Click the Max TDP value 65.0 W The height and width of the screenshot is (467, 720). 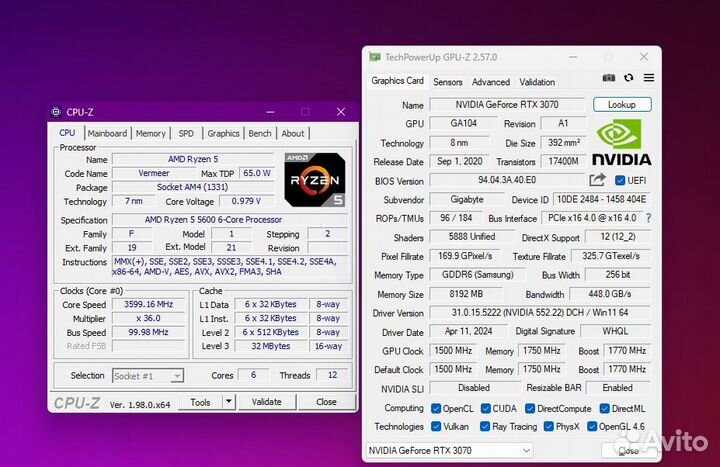[x=257, y=173]
